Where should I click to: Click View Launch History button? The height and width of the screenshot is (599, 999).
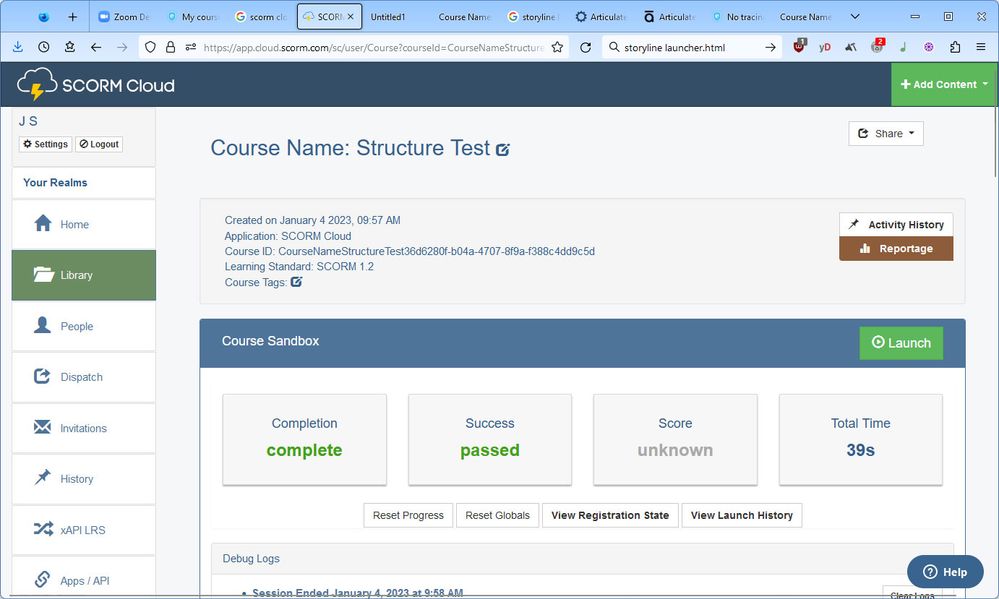click(742, 515)
